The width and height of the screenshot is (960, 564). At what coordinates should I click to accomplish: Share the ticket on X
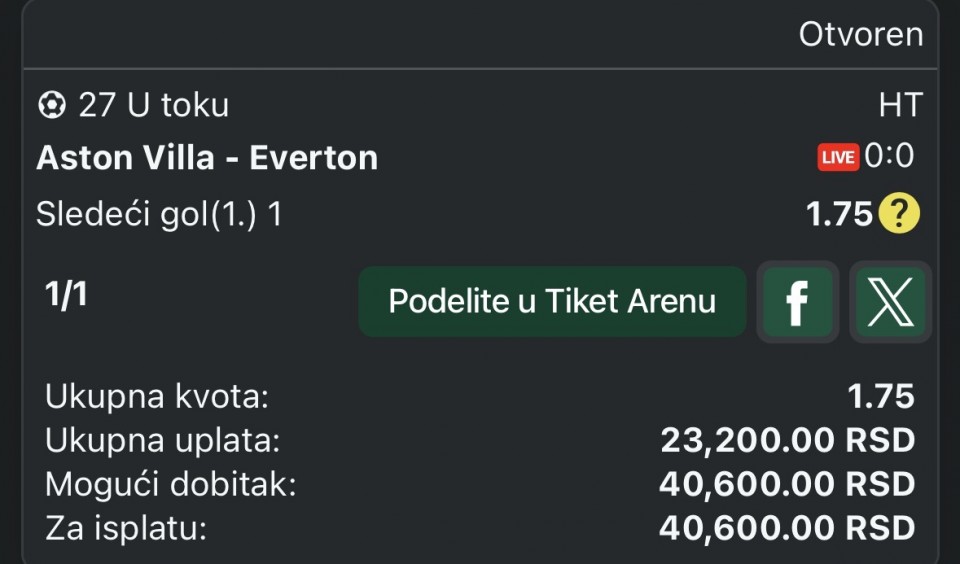pos(889,301)
